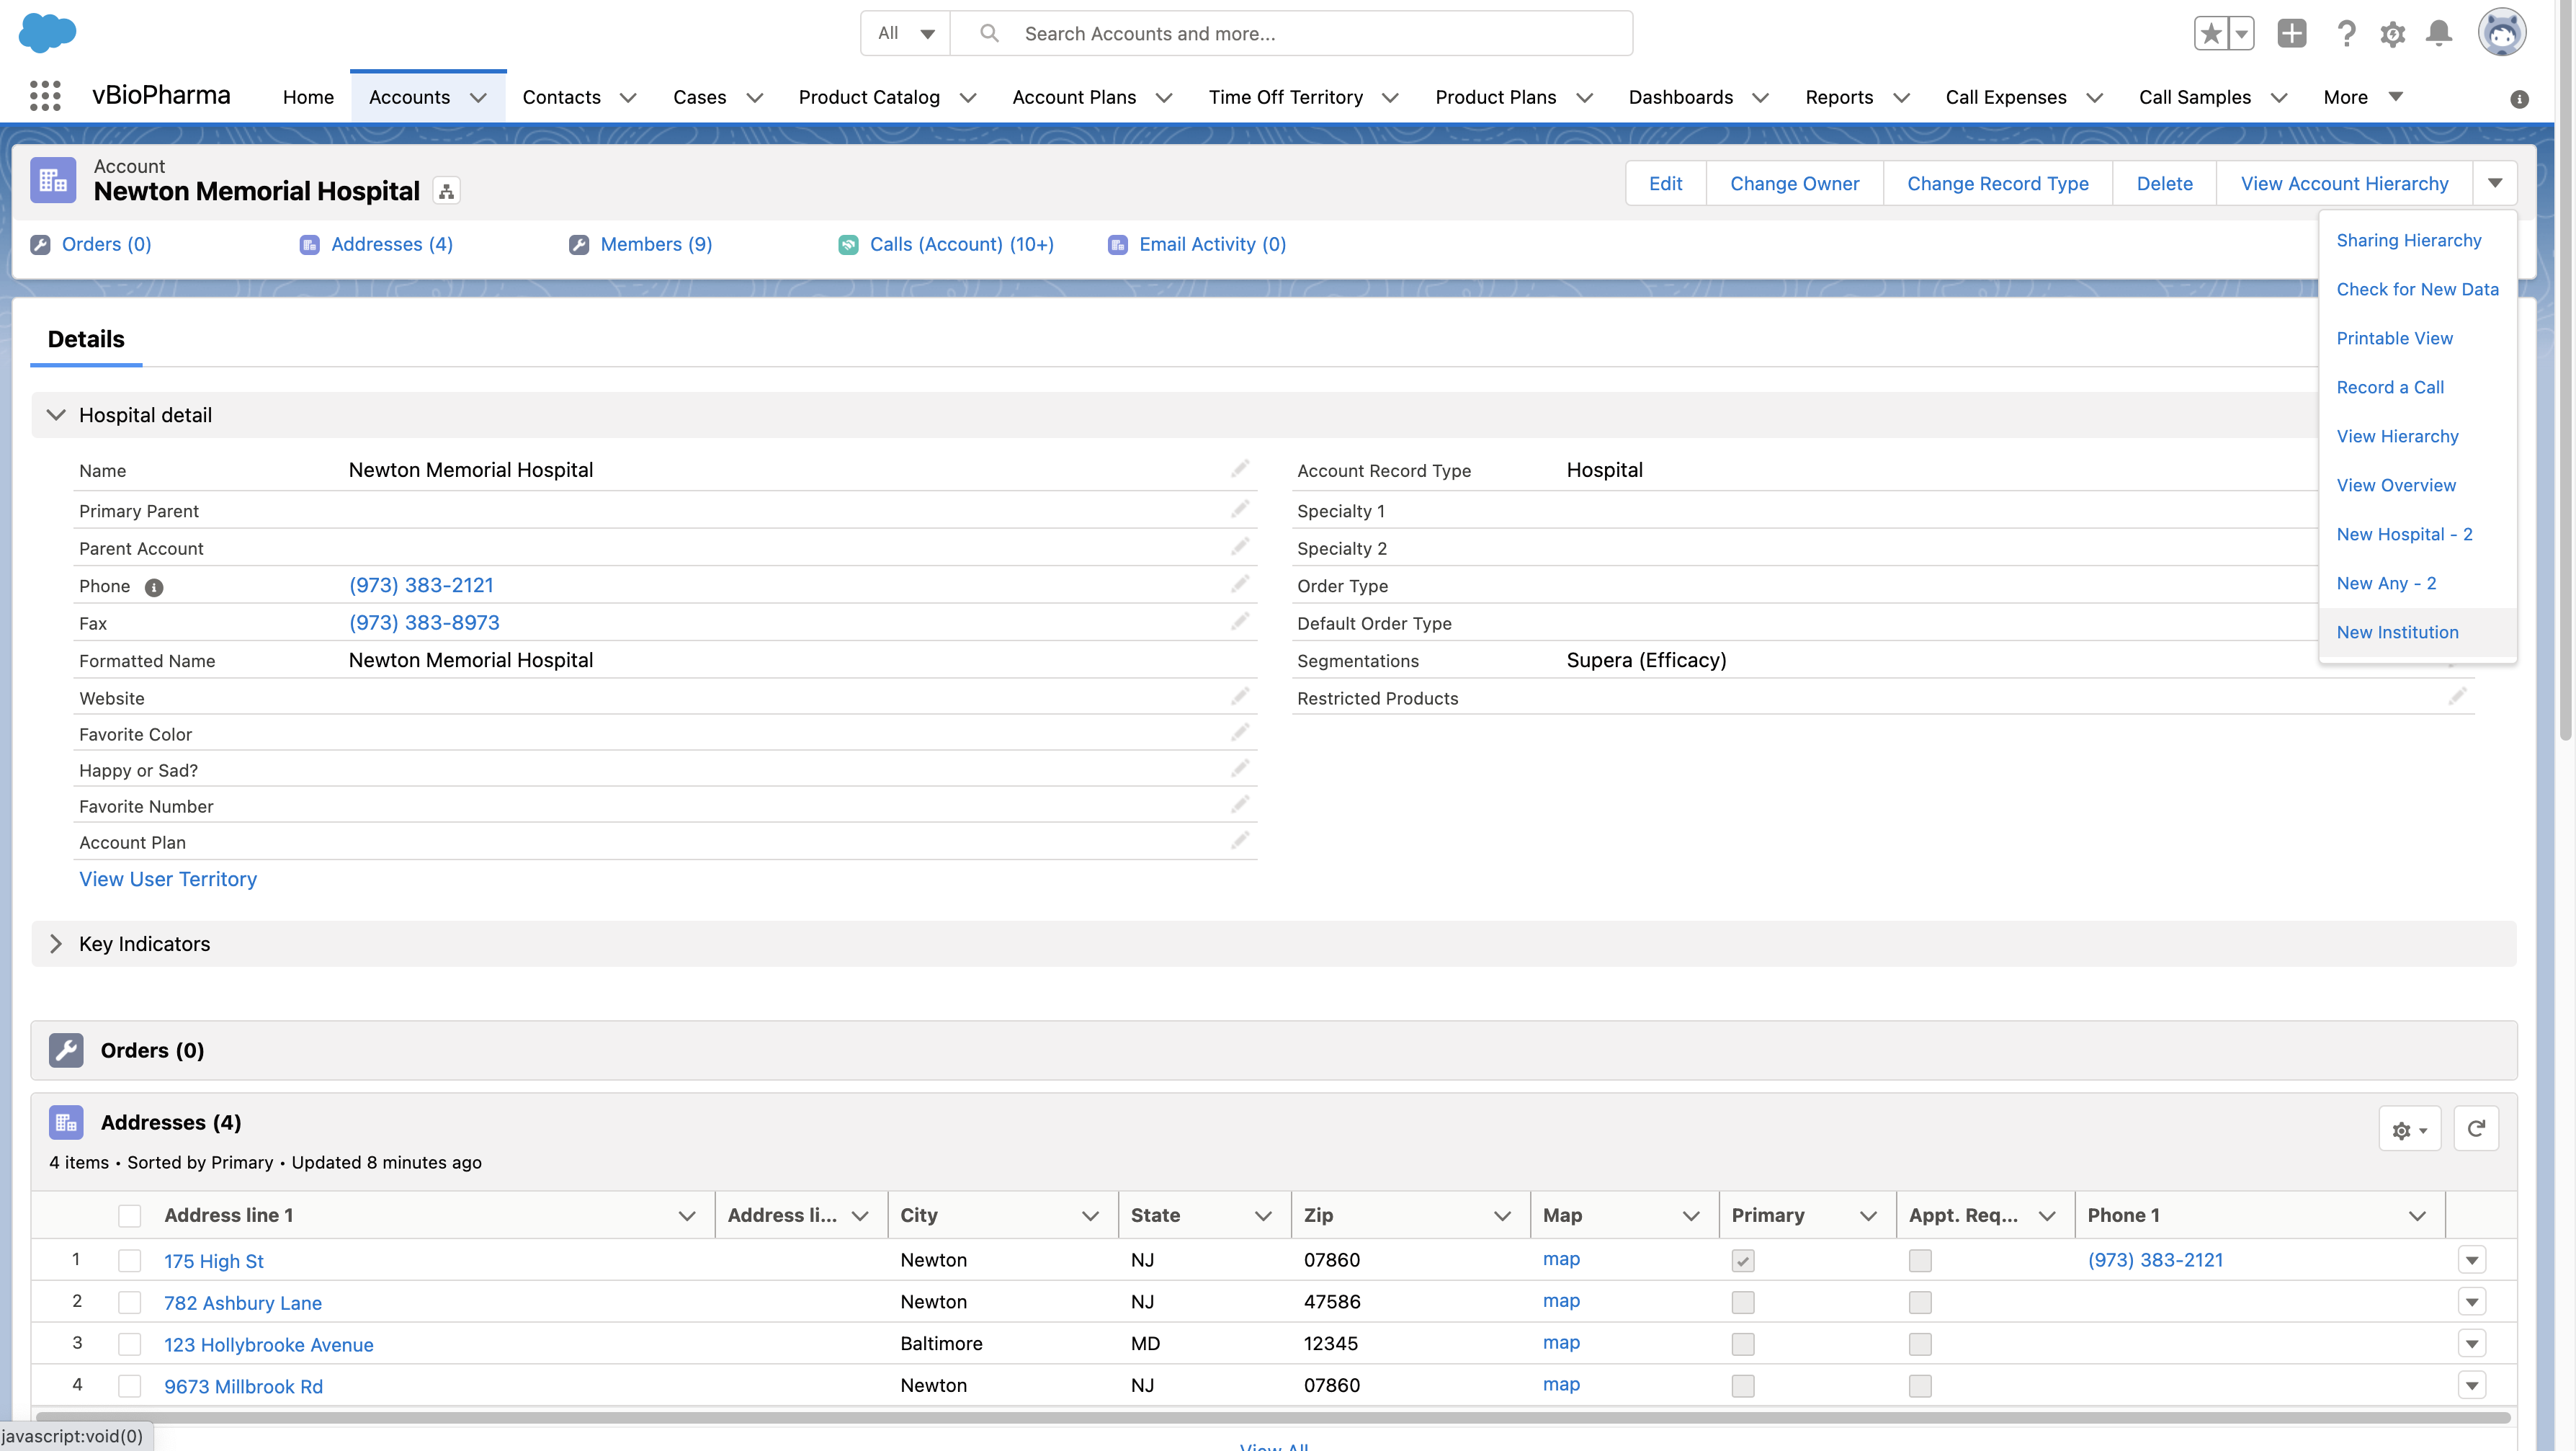Expand the Key Indicators section
Screen dimensions: 2576x1451
click(x=56, y=944)
